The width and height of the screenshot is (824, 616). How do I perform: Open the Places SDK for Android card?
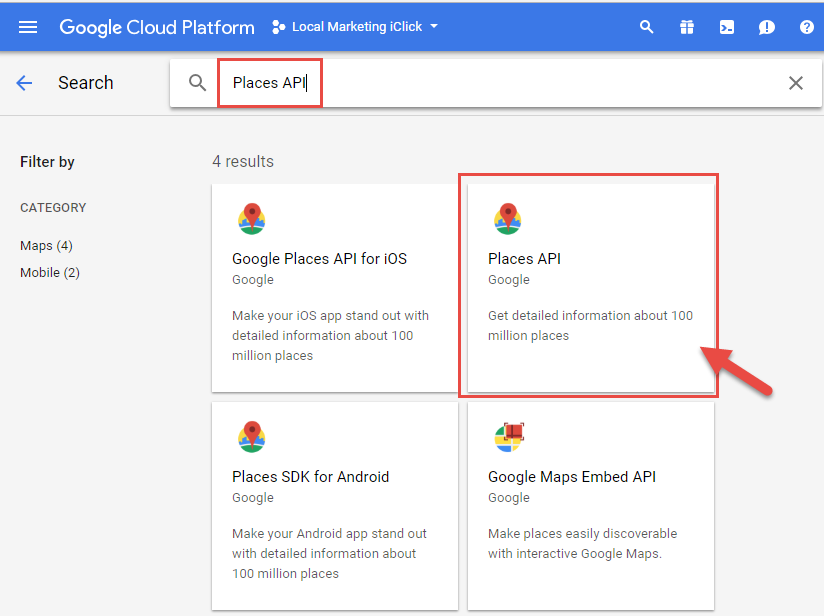click(335, 506)
